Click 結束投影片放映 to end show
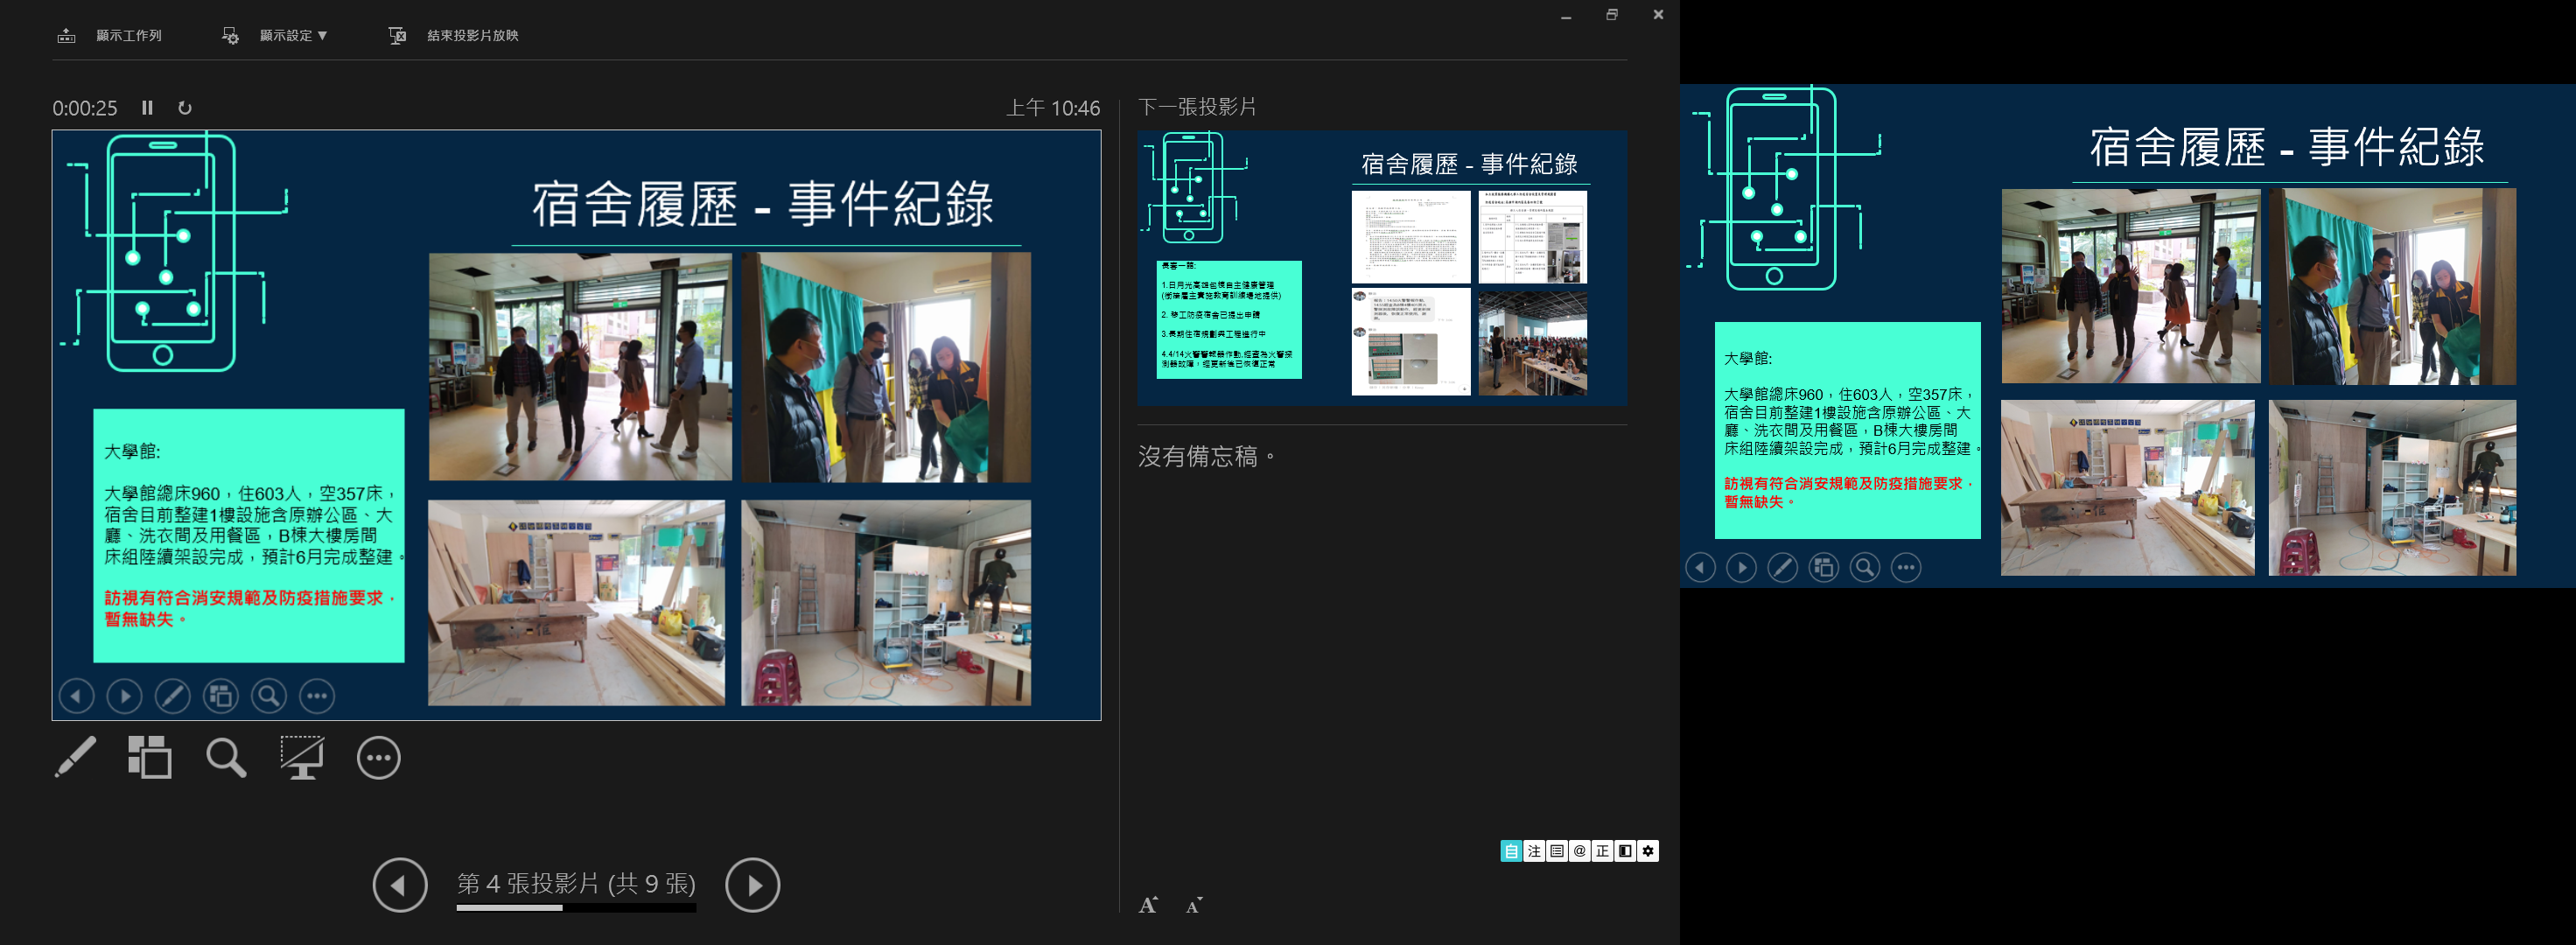The width and height of the screenshot is (2576, 945). tap(472, 36)
